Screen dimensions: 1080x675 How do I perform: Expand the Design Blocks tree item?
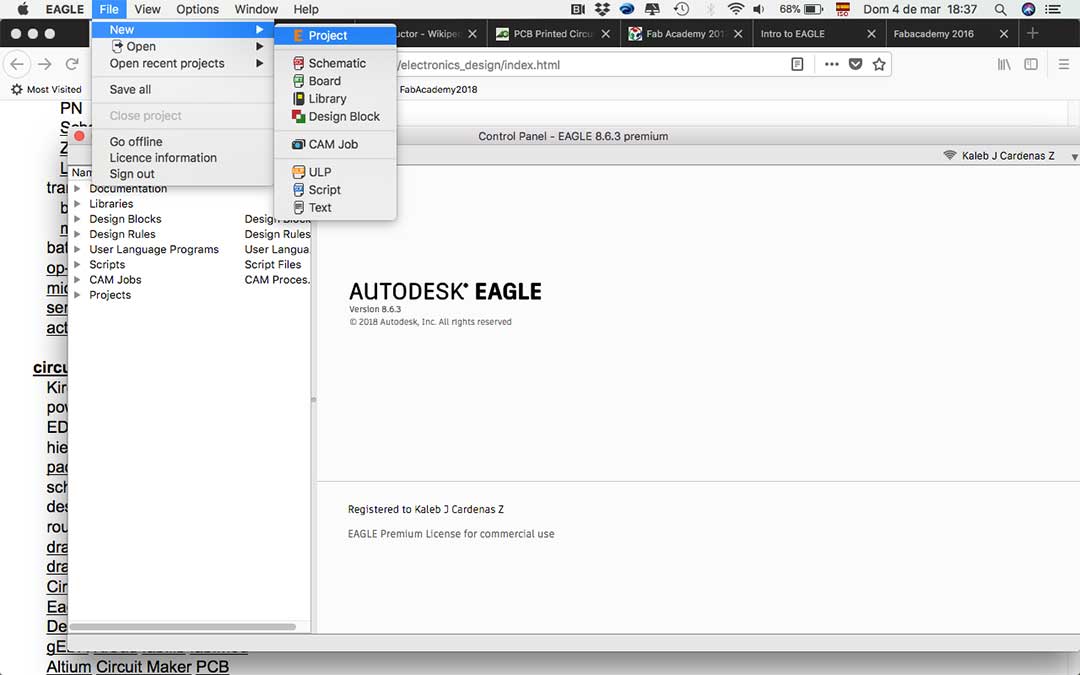click(x=77, y=219)
